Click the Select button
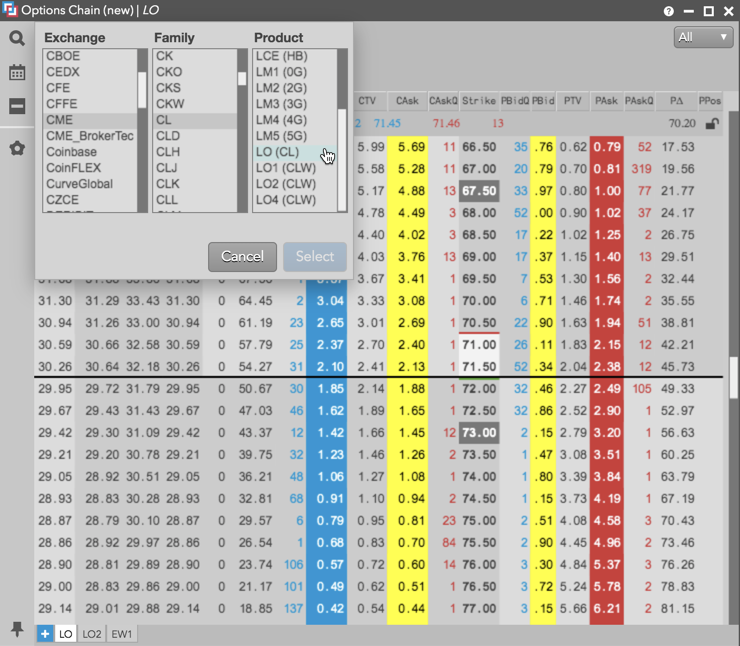 click(x=314, y=257)
